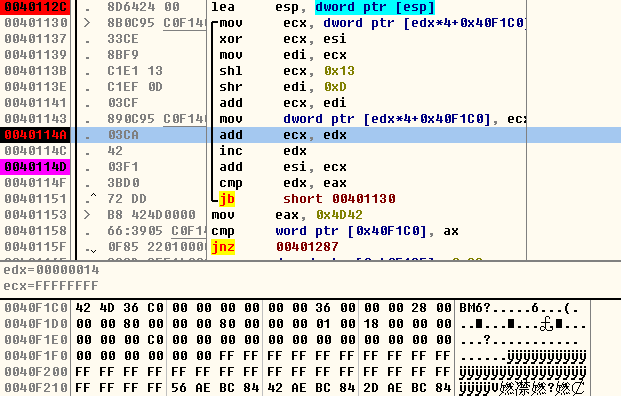Select the yellow-highlighted jb mnemonic
The height and width of the screenshot is (396, 621).
tap(227, 199)
